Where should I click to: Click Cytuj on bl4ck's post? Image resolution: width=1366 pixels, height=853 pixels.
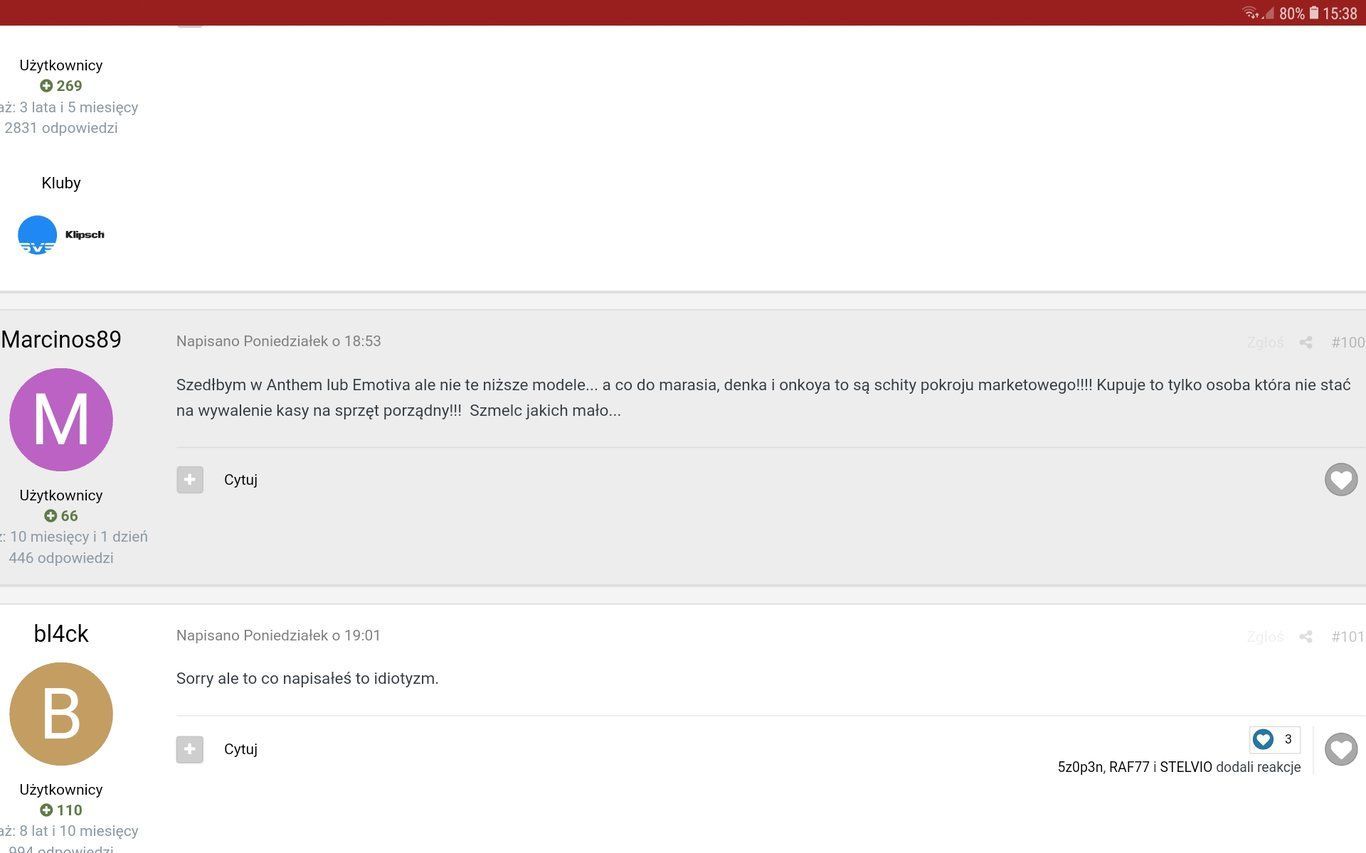(241, 749)
